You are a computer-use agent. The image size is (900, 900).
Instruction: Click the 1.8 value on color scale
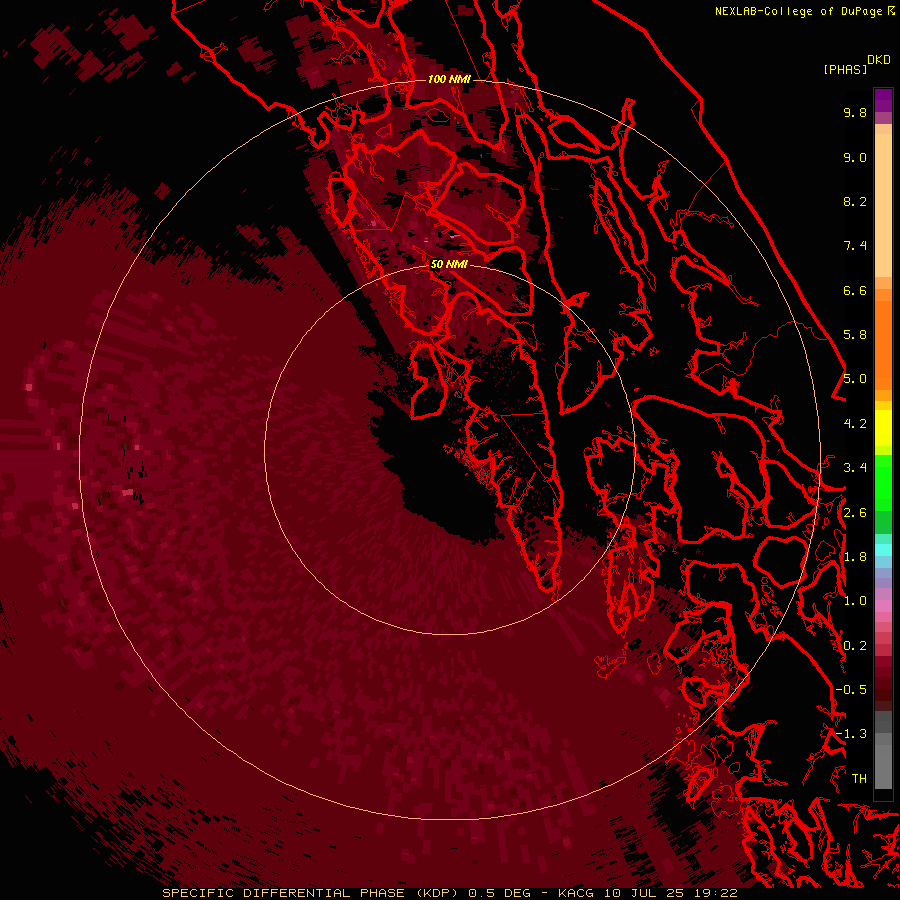click(855, 557)
